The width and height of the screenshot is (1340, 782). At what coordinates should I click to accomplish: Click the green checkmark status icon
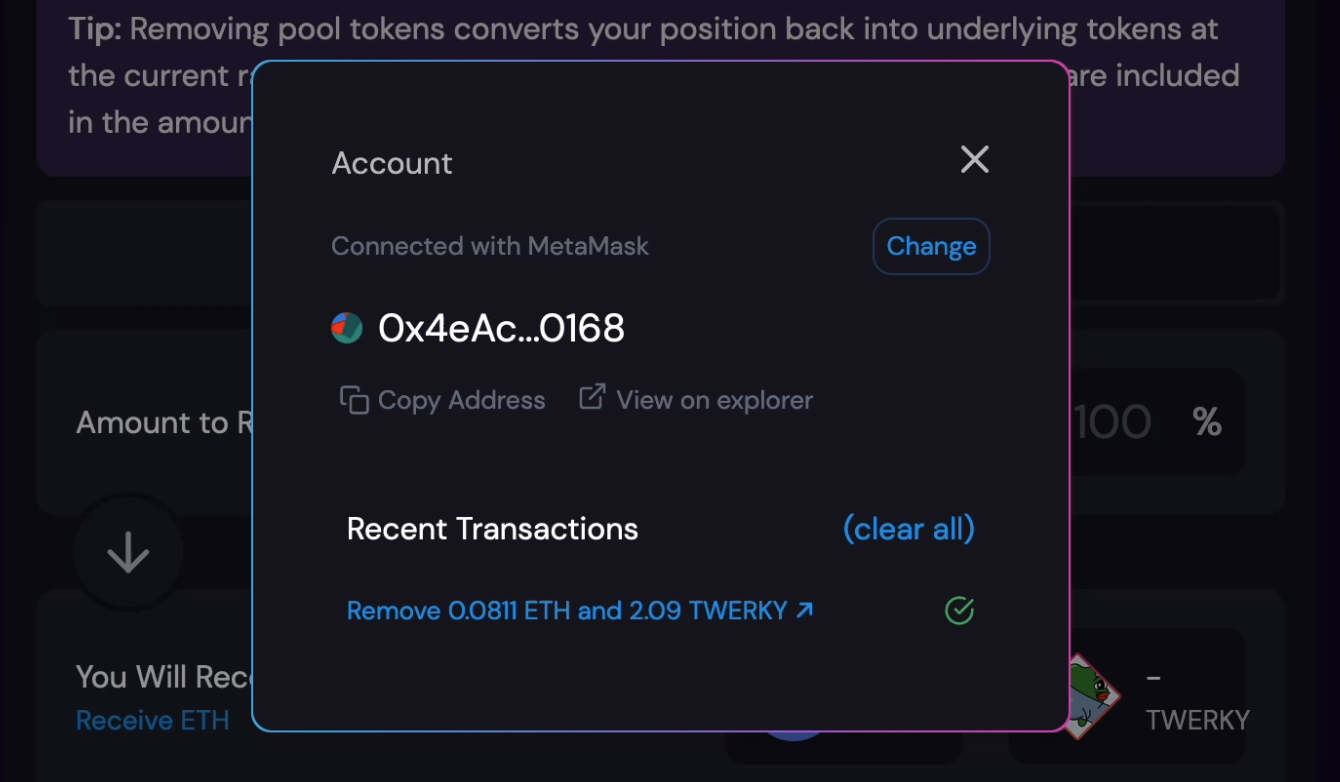click(959, 610)
